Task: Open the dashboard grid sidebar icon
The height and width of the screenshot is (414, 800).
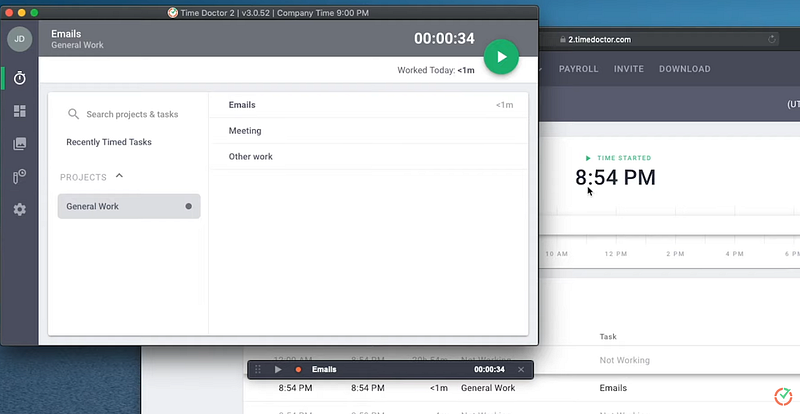Action: [x=19, y=111]
